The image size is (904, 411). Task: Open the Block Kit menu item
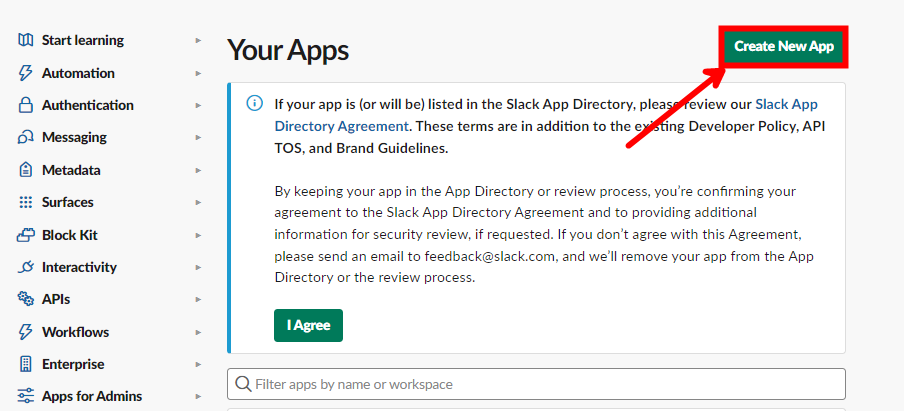(70, 235)
